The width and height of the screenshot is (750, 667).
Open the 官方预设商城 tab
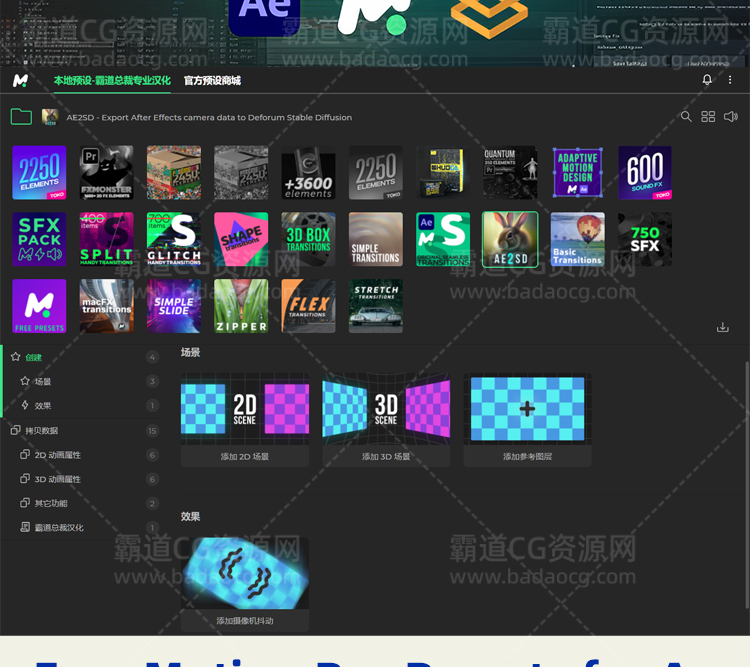point(212,80)
